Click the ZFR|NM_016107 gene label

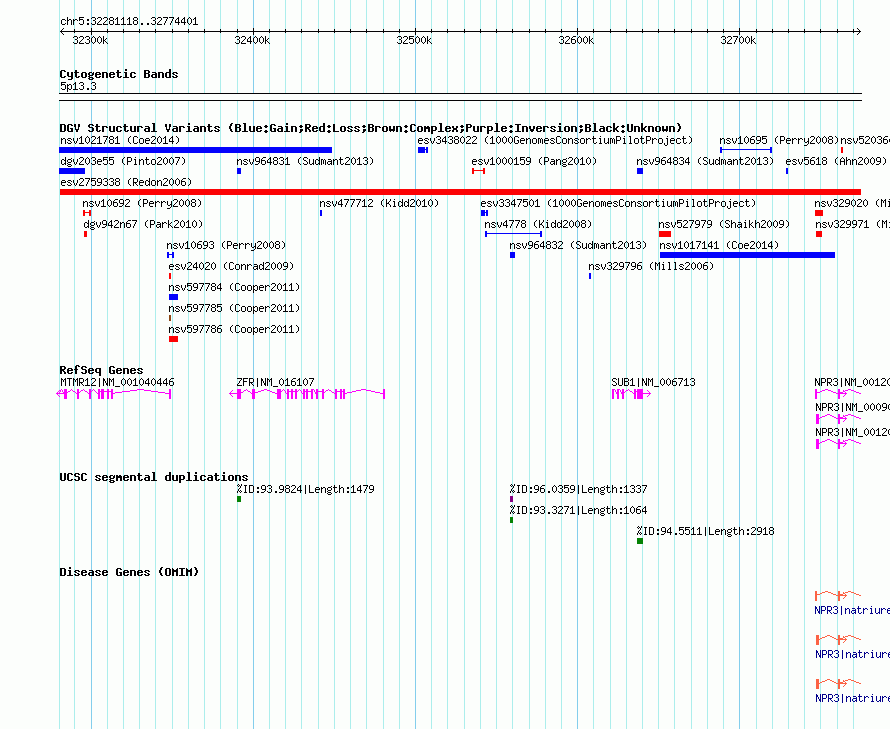(275, 382)
